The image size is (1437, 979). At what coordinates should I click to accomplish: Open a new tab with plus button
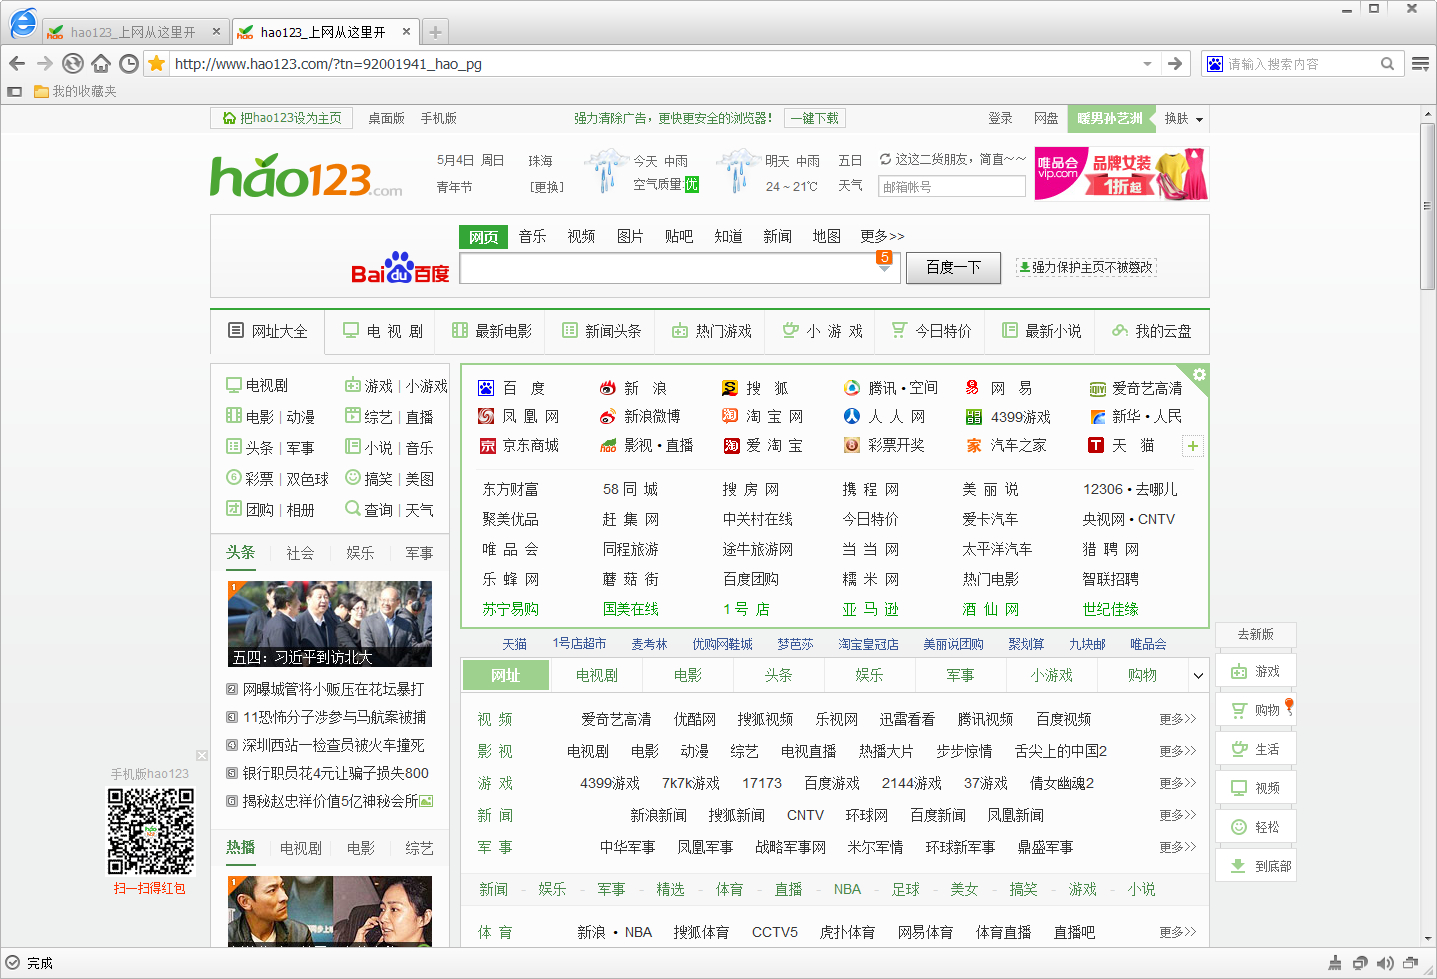(435, 32)
